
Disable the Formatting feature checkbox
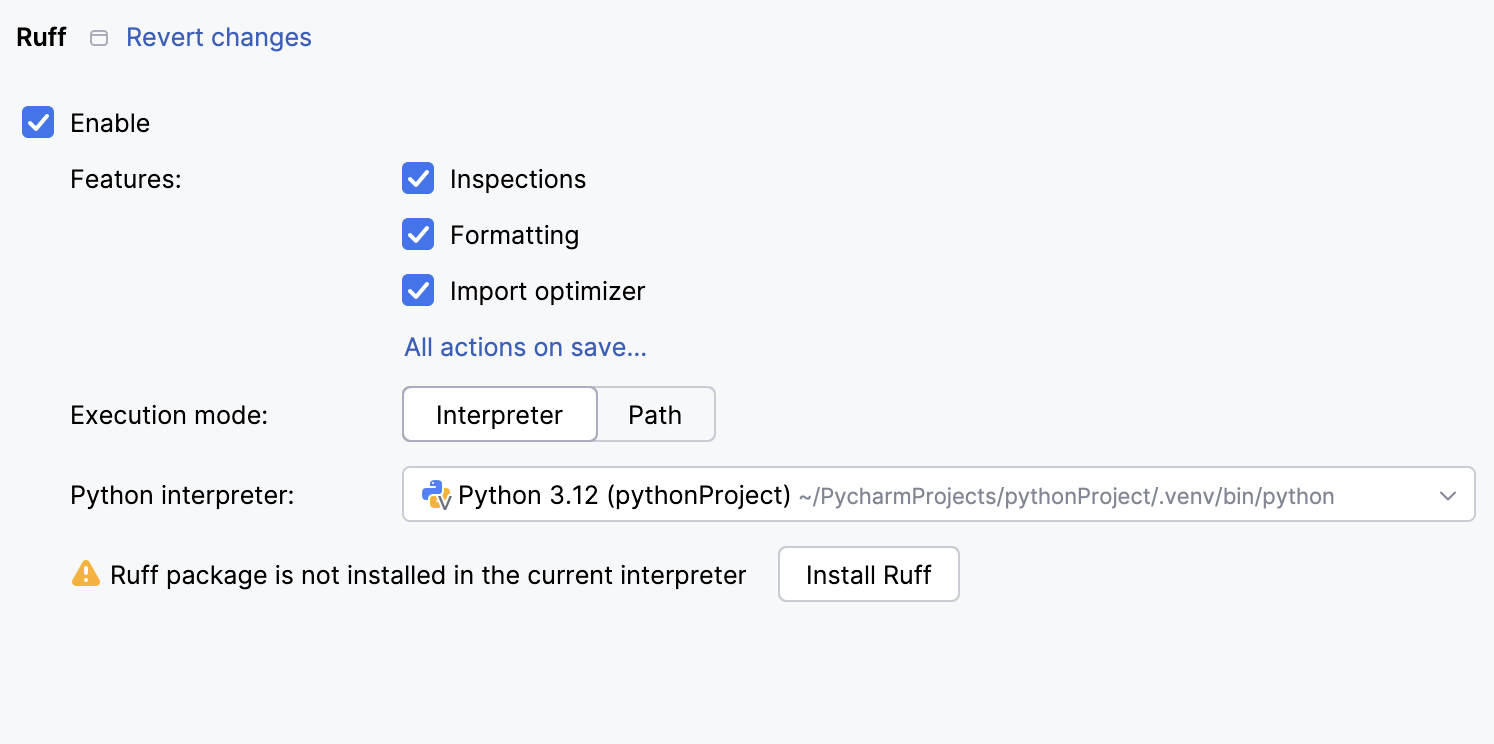418,235
